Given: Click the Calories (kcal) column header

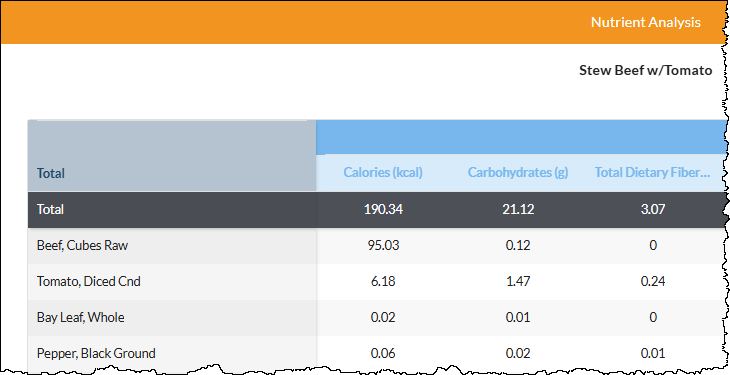Looking at the screenshot, I should [x=383, y=173].
